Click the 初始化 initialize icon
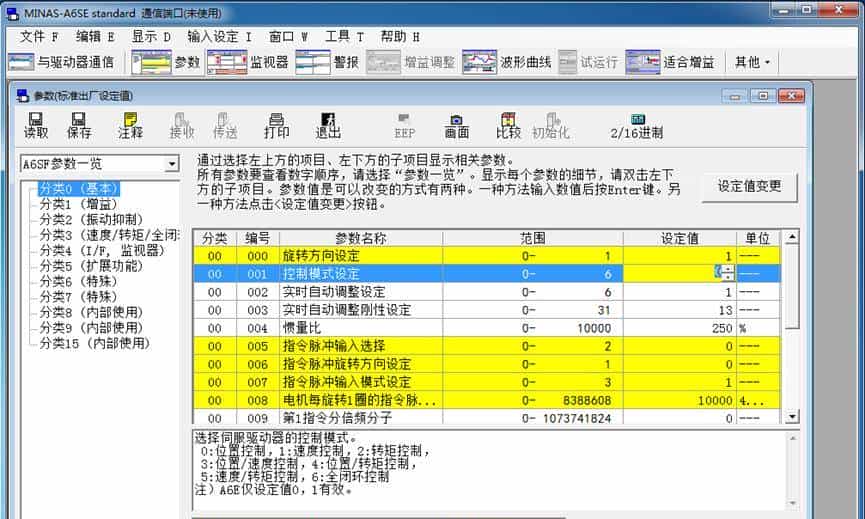This screenshot has height=519, width=865. [x=551, y=126]
